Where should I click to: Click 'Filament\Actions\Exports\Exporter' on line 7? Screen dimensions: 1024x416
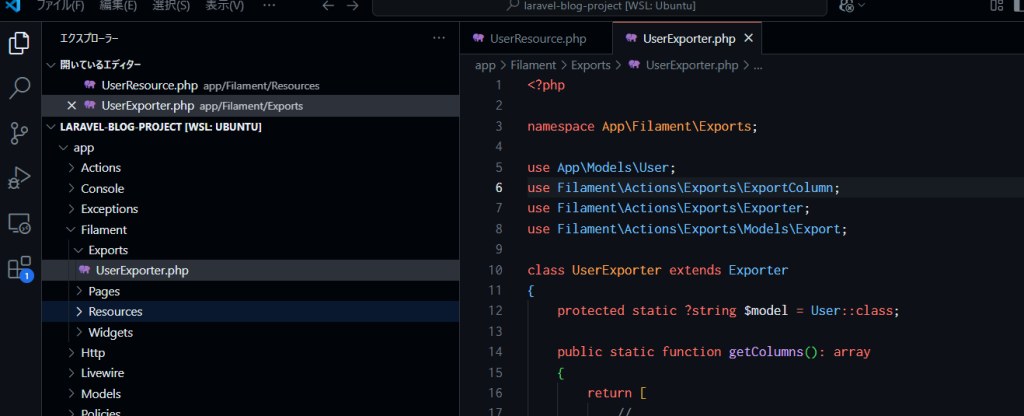[680, 208]
